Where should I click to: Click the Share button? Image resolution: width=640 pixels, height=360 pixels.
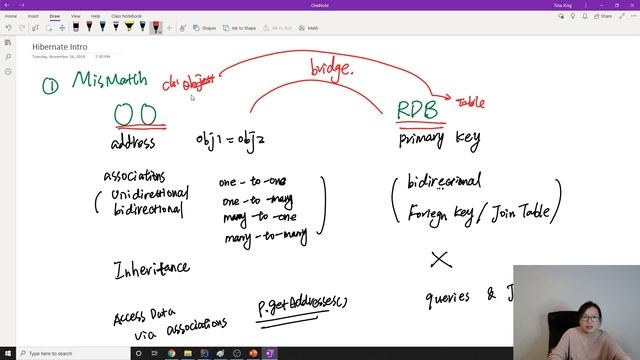point(603,16)
